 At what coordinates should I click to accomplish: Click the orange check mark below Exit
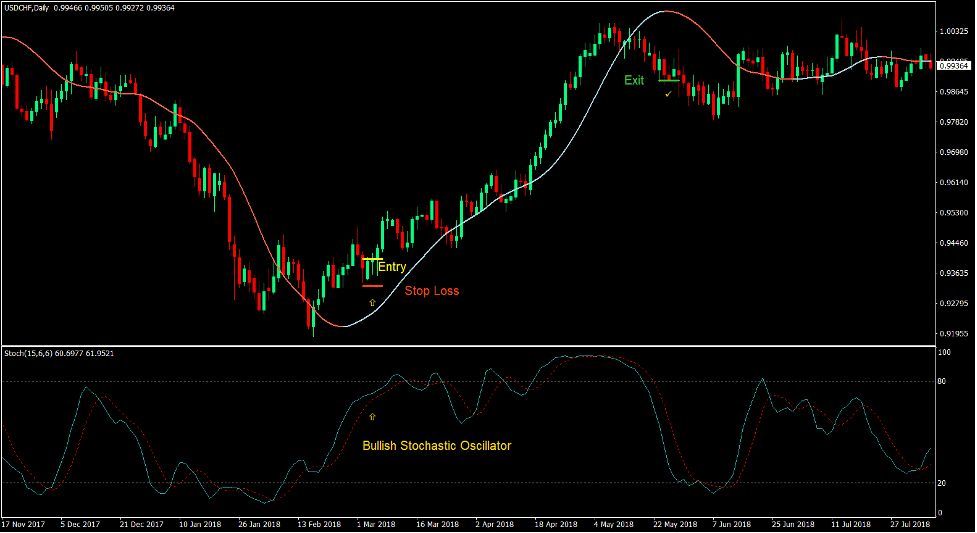coord(668,94)
